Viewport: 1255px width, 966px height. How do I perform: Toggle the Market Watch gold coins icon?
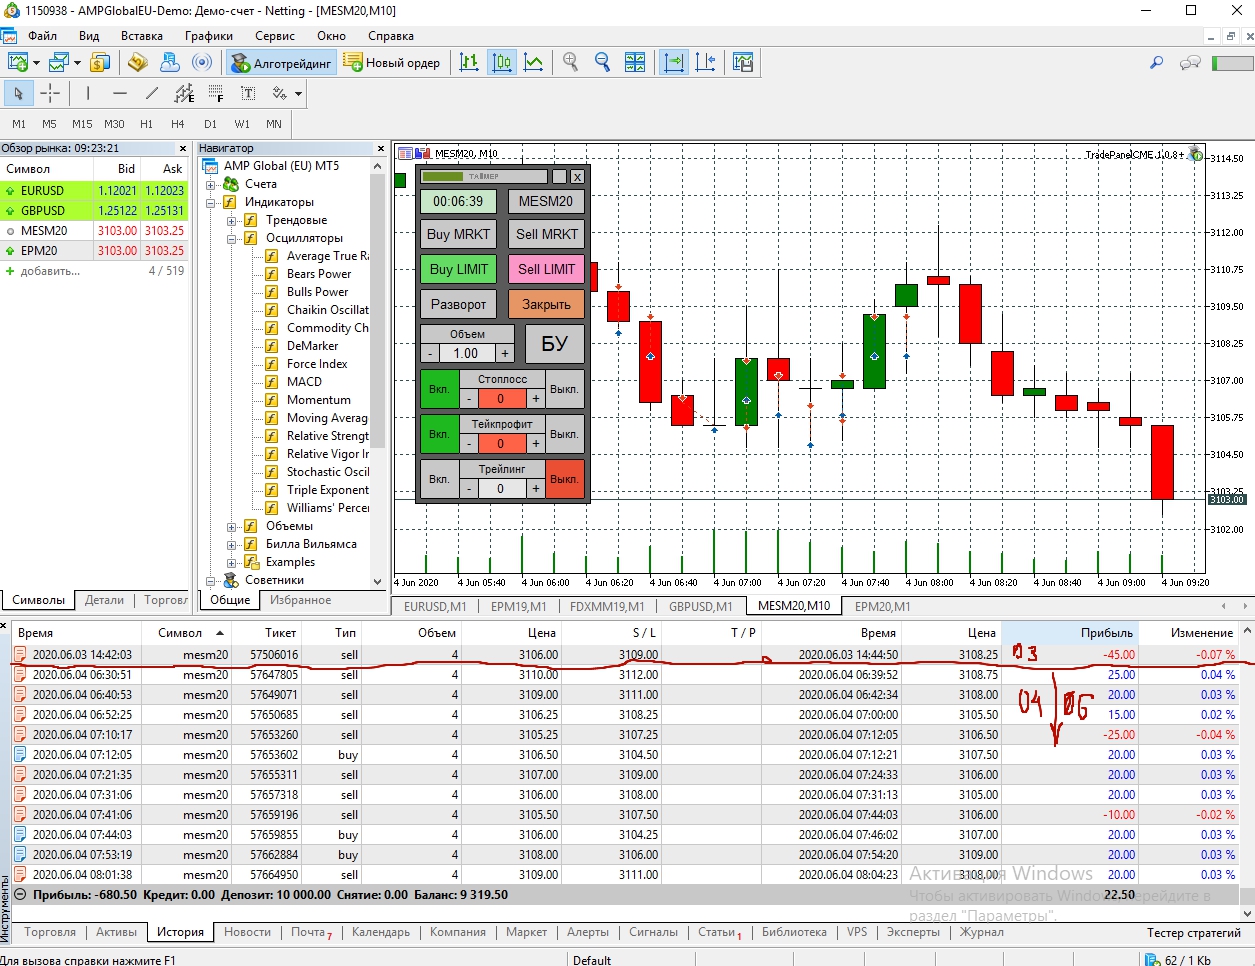click(x=100, y=63)
